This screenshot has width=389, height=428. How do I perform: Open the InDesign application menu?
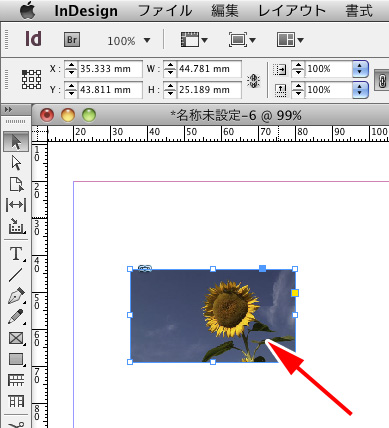tap(86, 11)
